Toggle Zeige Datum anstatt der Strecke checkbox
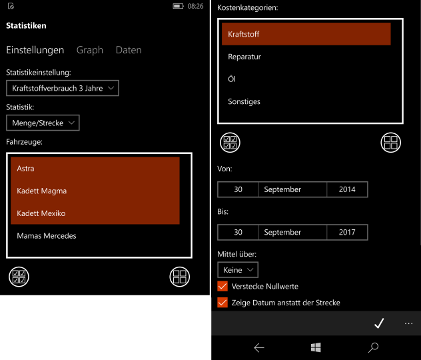This screenshot has width=421, height=360. [x=222, y=303]
